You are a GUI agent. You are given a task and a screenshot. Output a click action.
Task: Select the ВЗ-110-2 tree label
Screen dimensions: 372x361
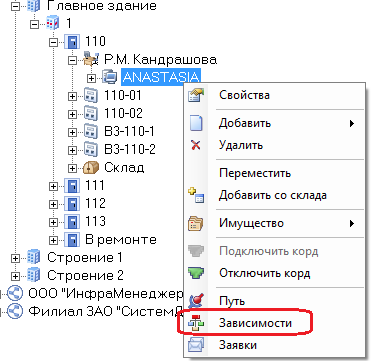coord(130,150)
